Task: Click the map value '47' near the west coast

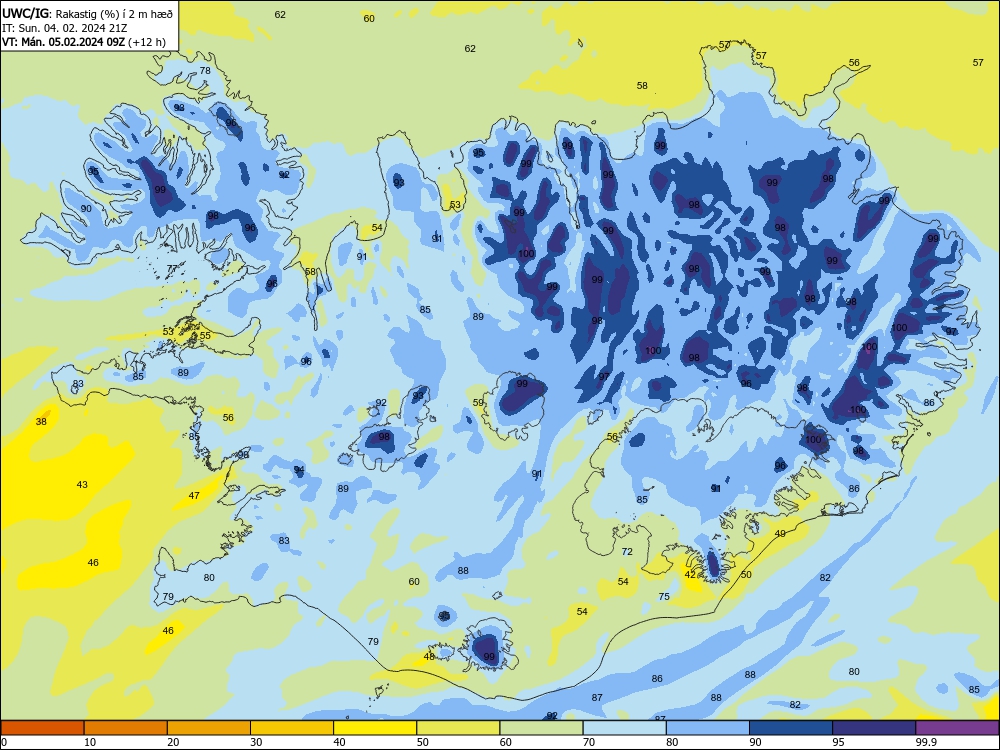Action: tap(195, 496)
